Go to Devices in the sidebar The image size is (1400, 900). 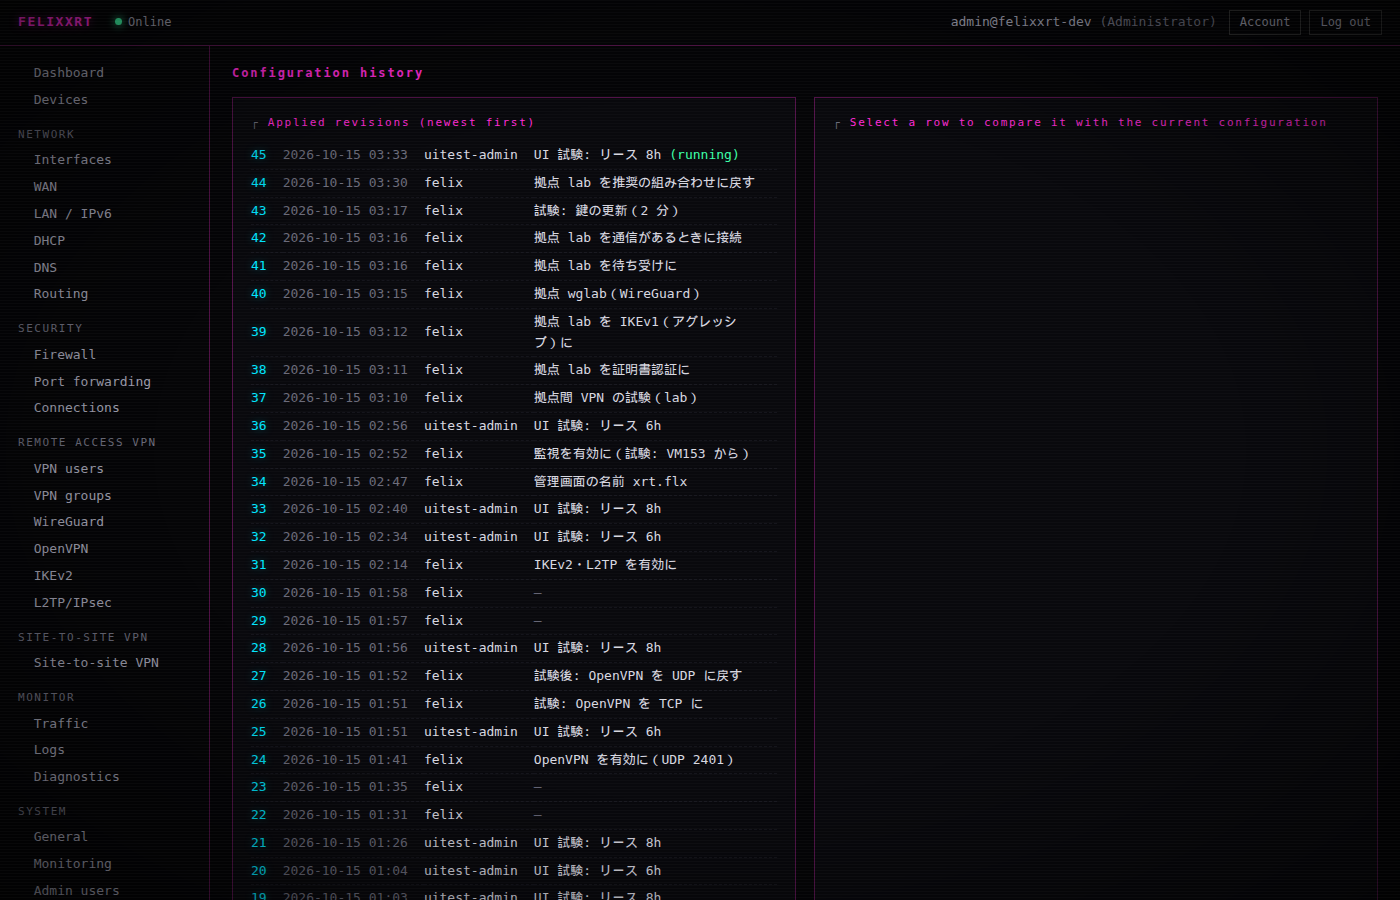pos(61,100)
